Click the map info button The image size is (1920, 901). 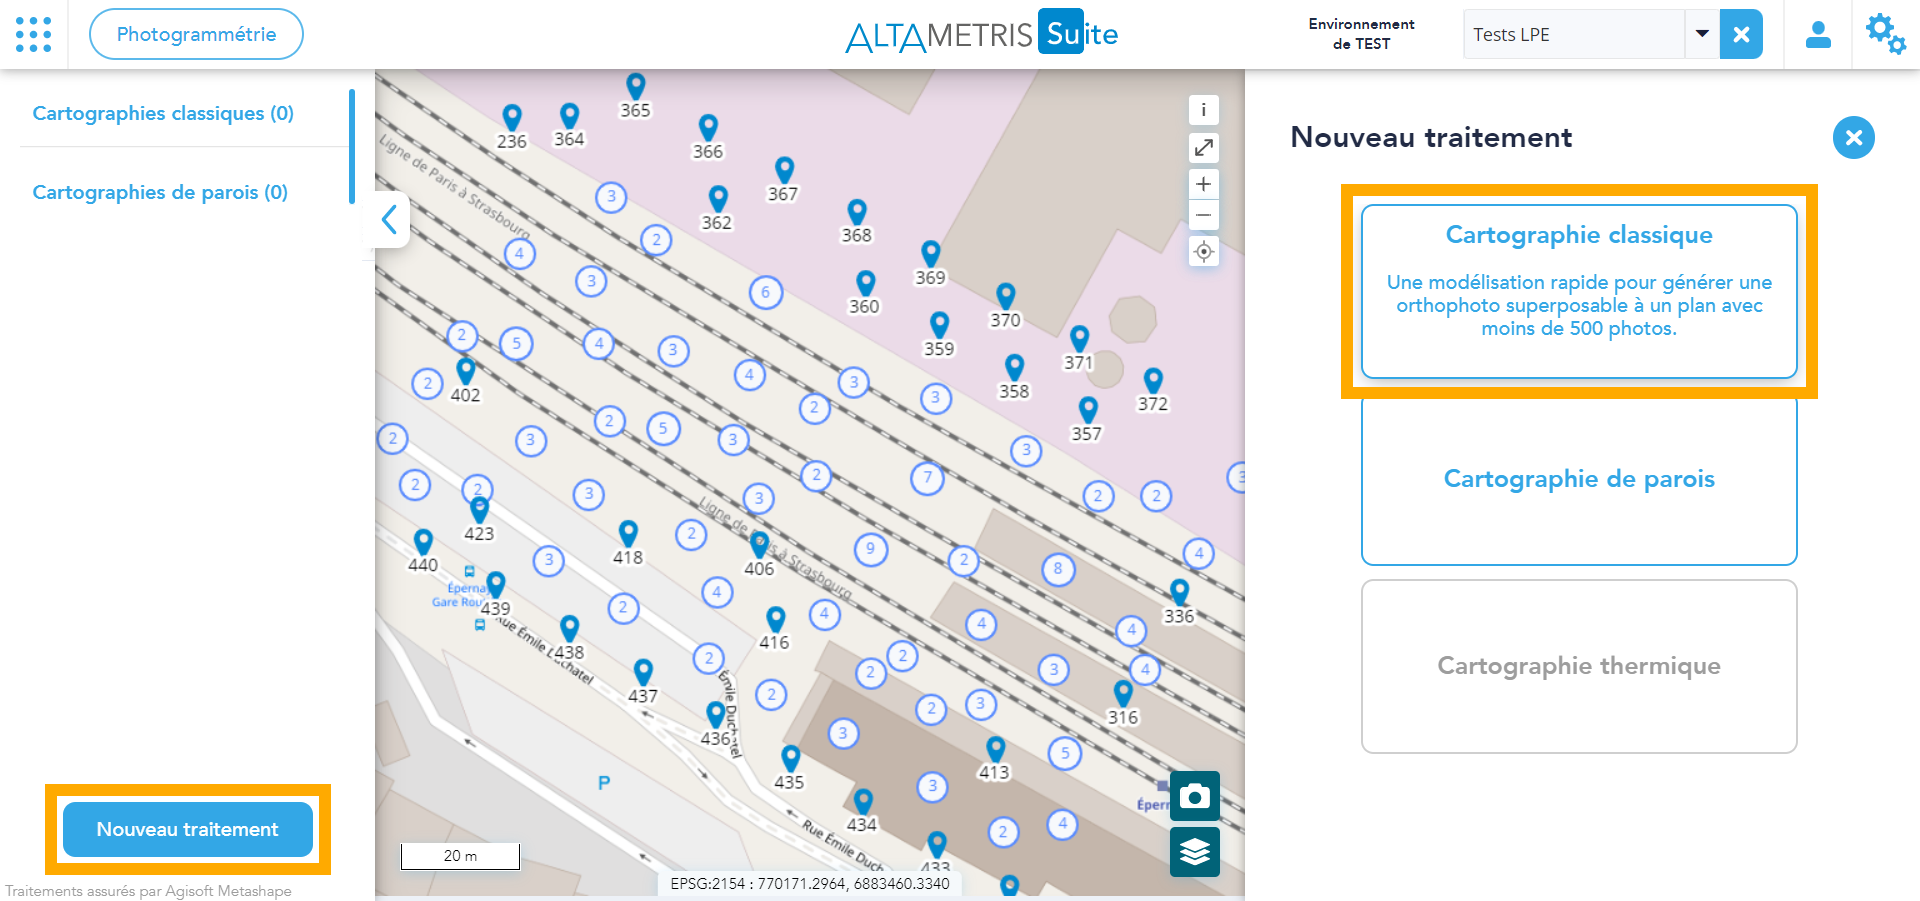click(1203, 110)
